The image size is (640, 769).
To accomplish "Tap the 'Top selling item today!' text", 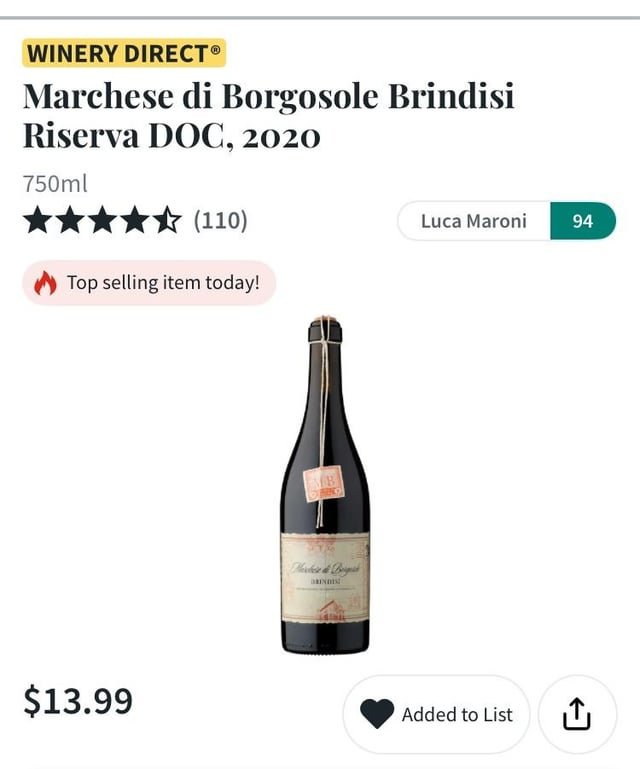I will 163,283.
